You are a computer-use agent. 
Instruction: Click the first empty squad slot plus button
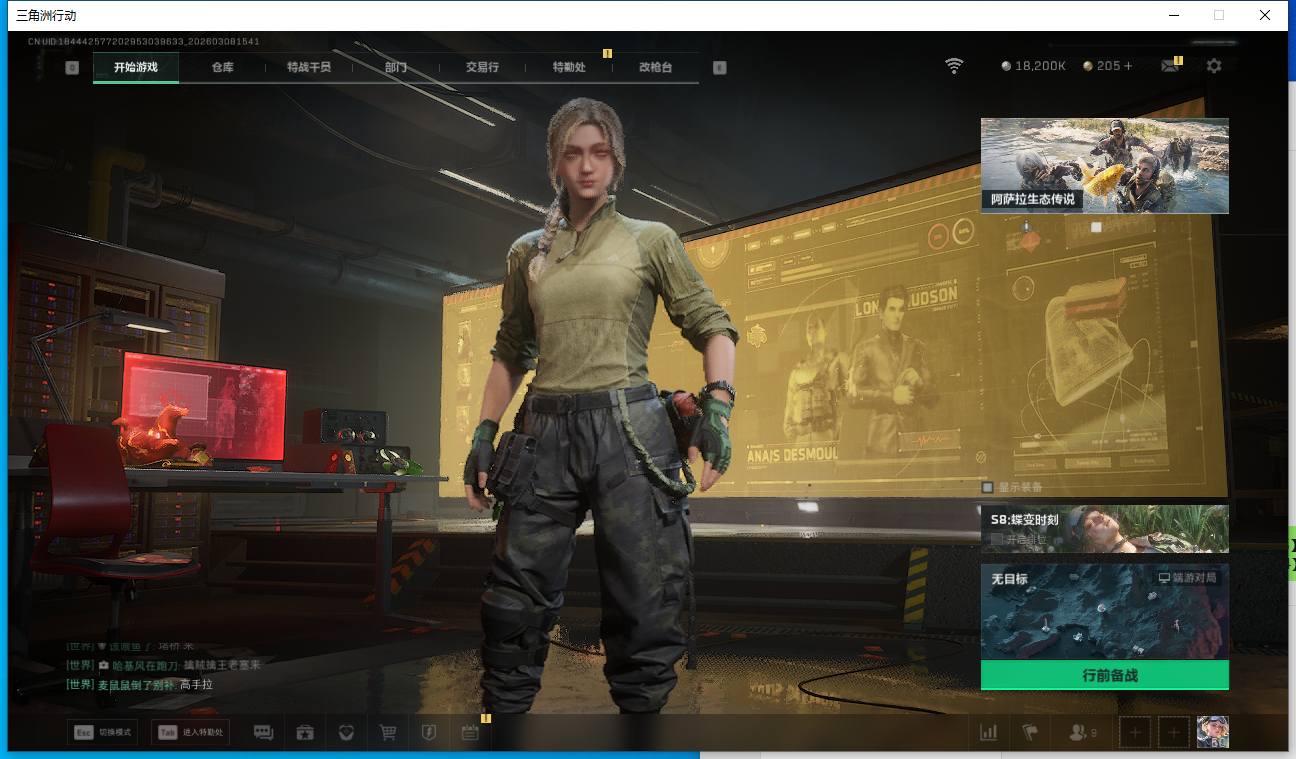point(1134,733)
